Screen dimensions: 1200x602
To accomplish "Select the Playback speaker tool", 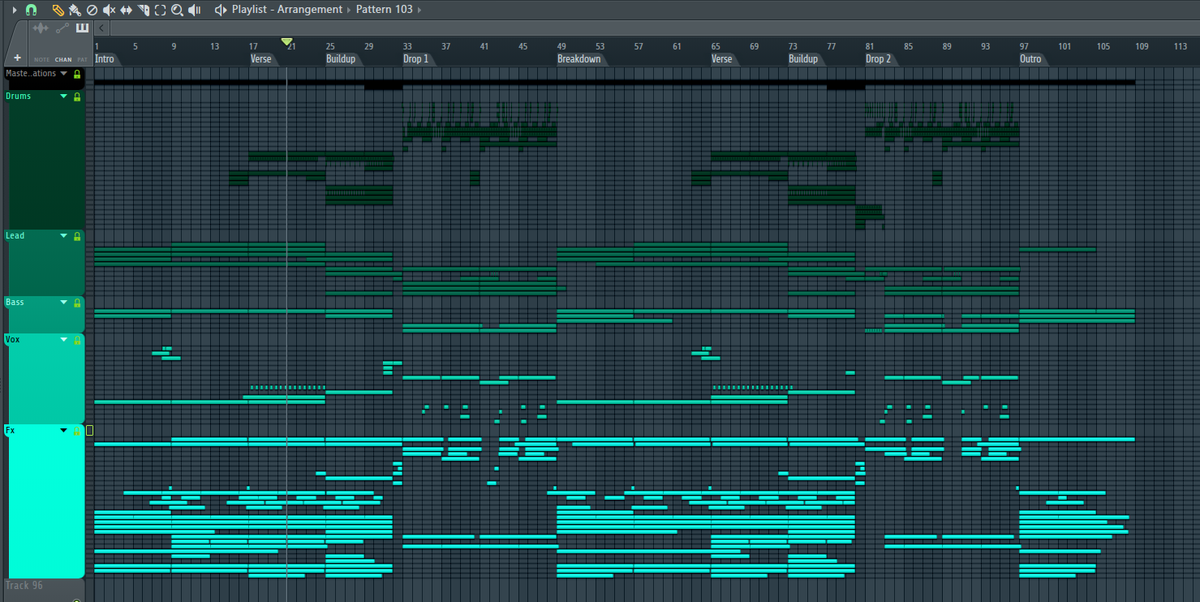I will tap(194, 10).
